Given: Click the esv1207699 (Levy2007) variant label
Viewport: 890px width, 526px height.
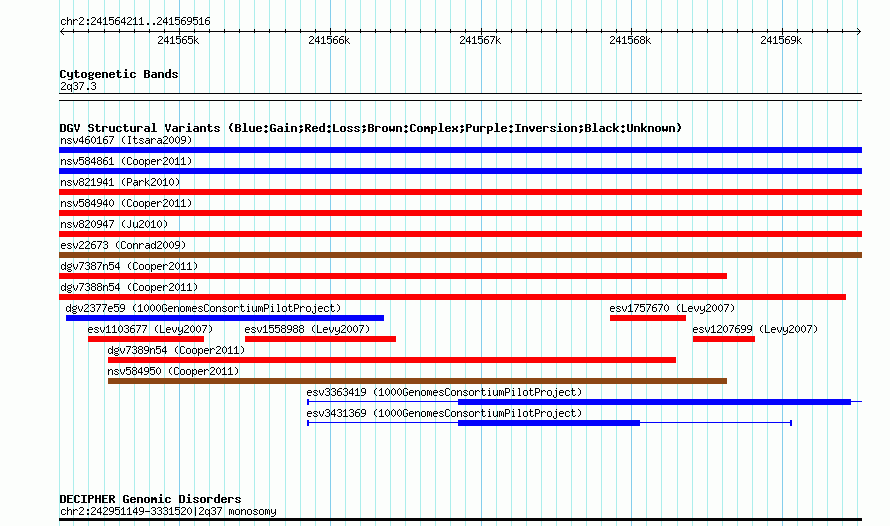Looking at the screenshot, I should click(755, 329).
